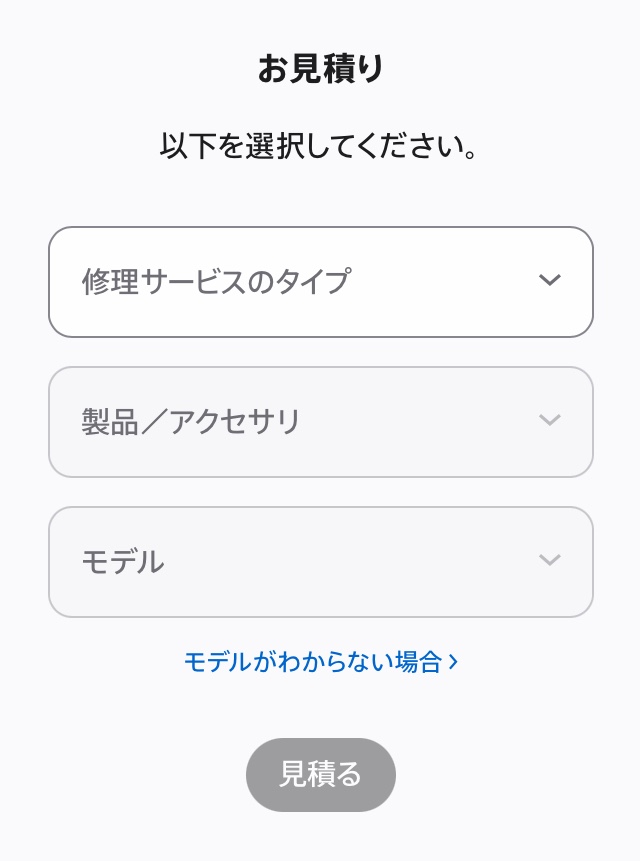Click the お見積り heading
640x861 pixels.
(320, 69)
